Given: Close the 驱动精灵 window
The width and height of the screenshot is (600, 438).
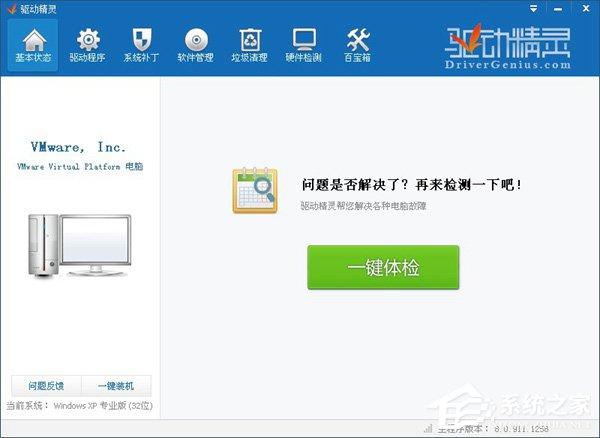Looking at the screenshot, I should [x=586, y=8].
